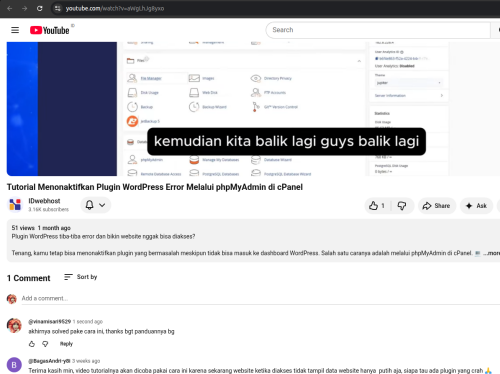Click phpMyAdmin icon in video
The width and height of the screenshot is (500, 374).
132,160
